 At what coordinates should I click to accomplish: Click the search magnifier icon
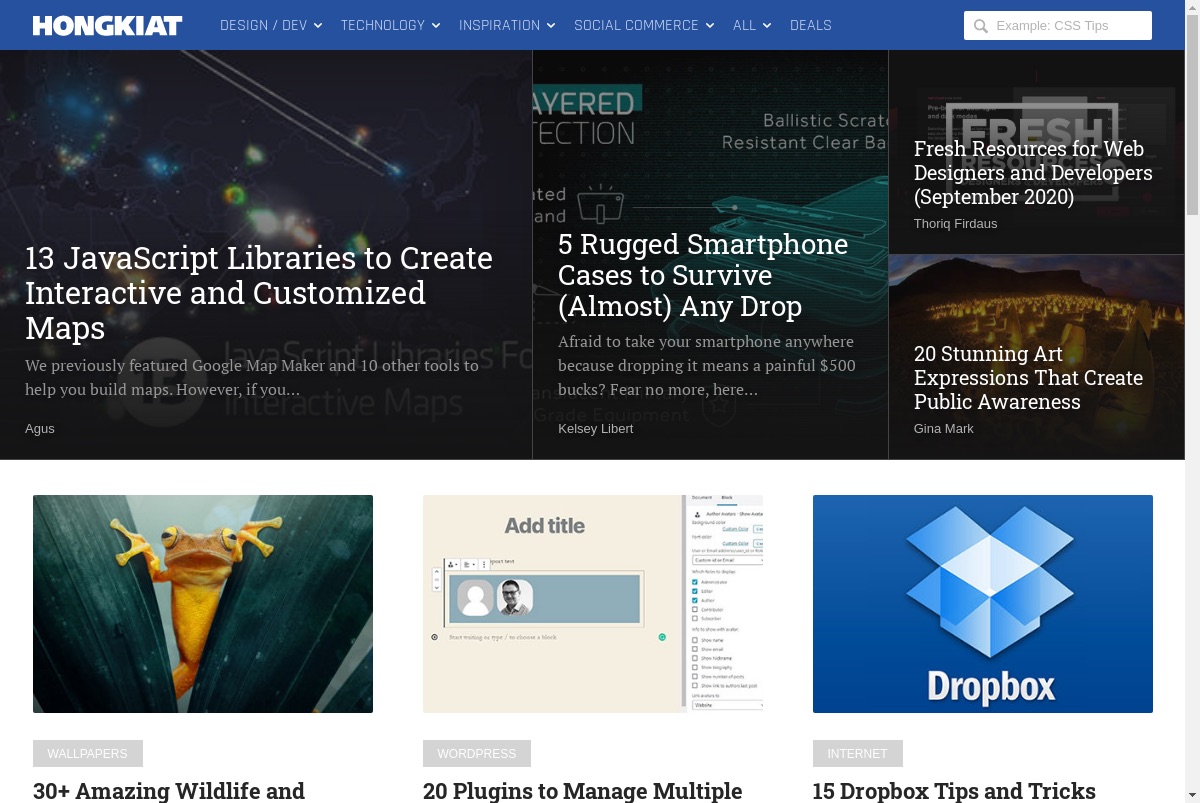[x=981, y=26]
